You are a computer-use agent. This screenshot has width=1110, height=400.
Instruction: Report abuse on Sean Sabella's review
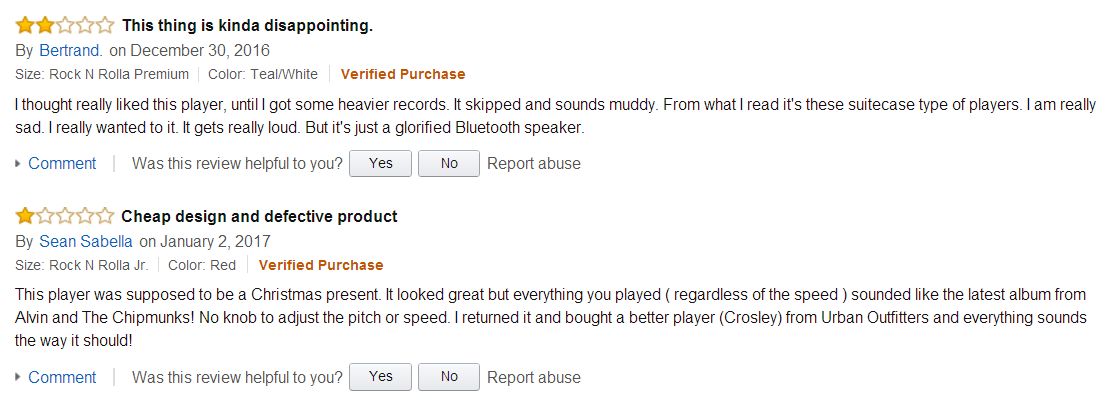[533, 377]
